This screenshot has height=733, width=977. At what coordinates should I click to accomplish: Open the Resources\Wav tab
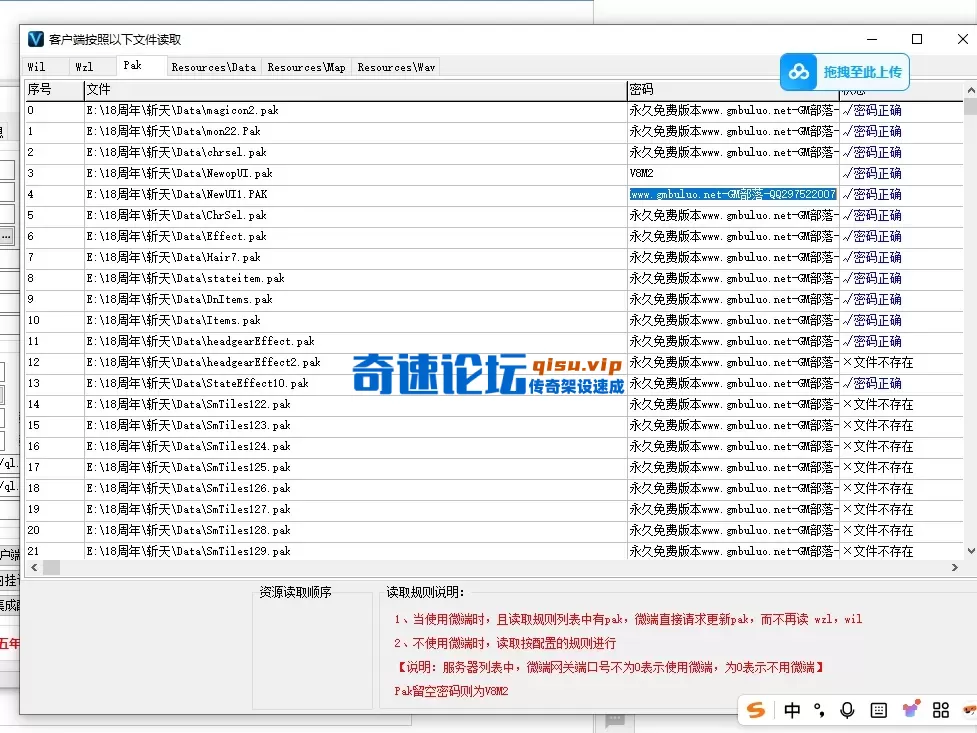pos(395,67)
